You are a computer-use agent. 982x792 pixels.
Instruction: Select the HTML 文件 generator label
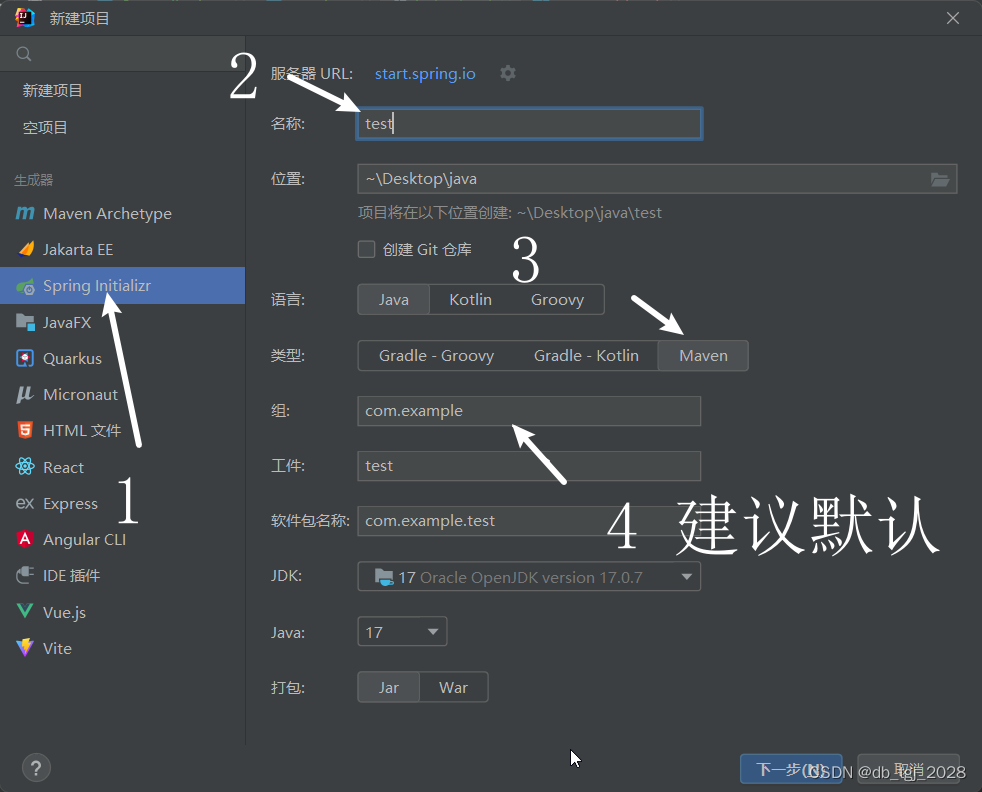tap(82, 431)
